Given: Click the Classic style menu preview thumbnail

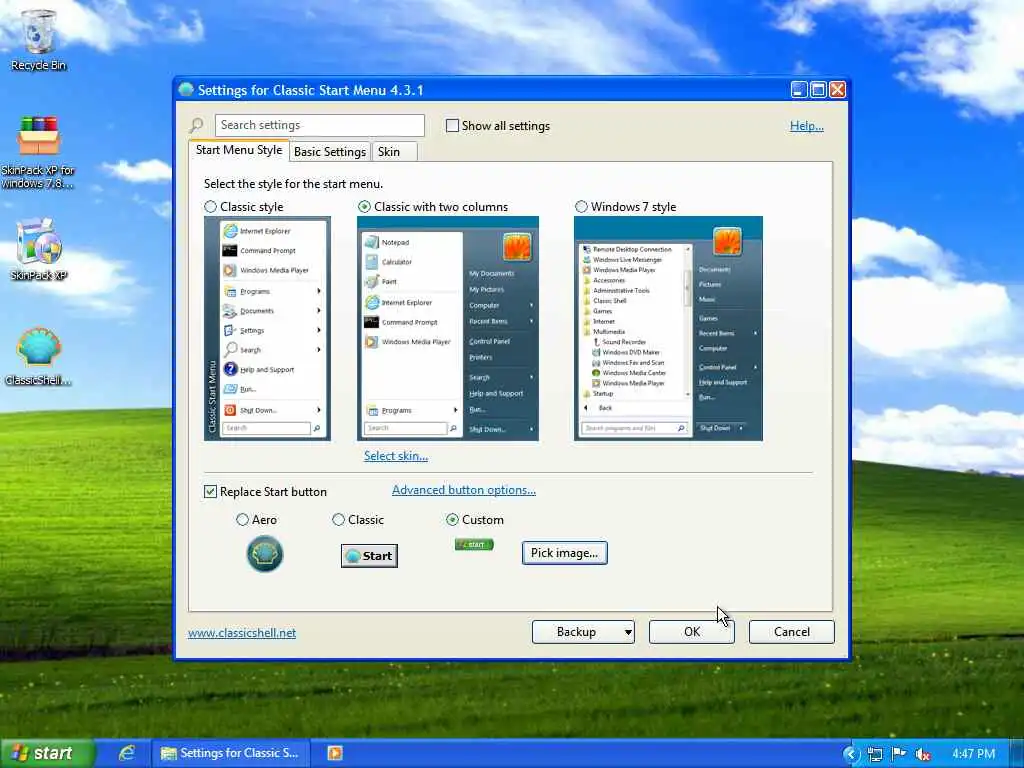Looking at the screenshot, I should (267, 328).
